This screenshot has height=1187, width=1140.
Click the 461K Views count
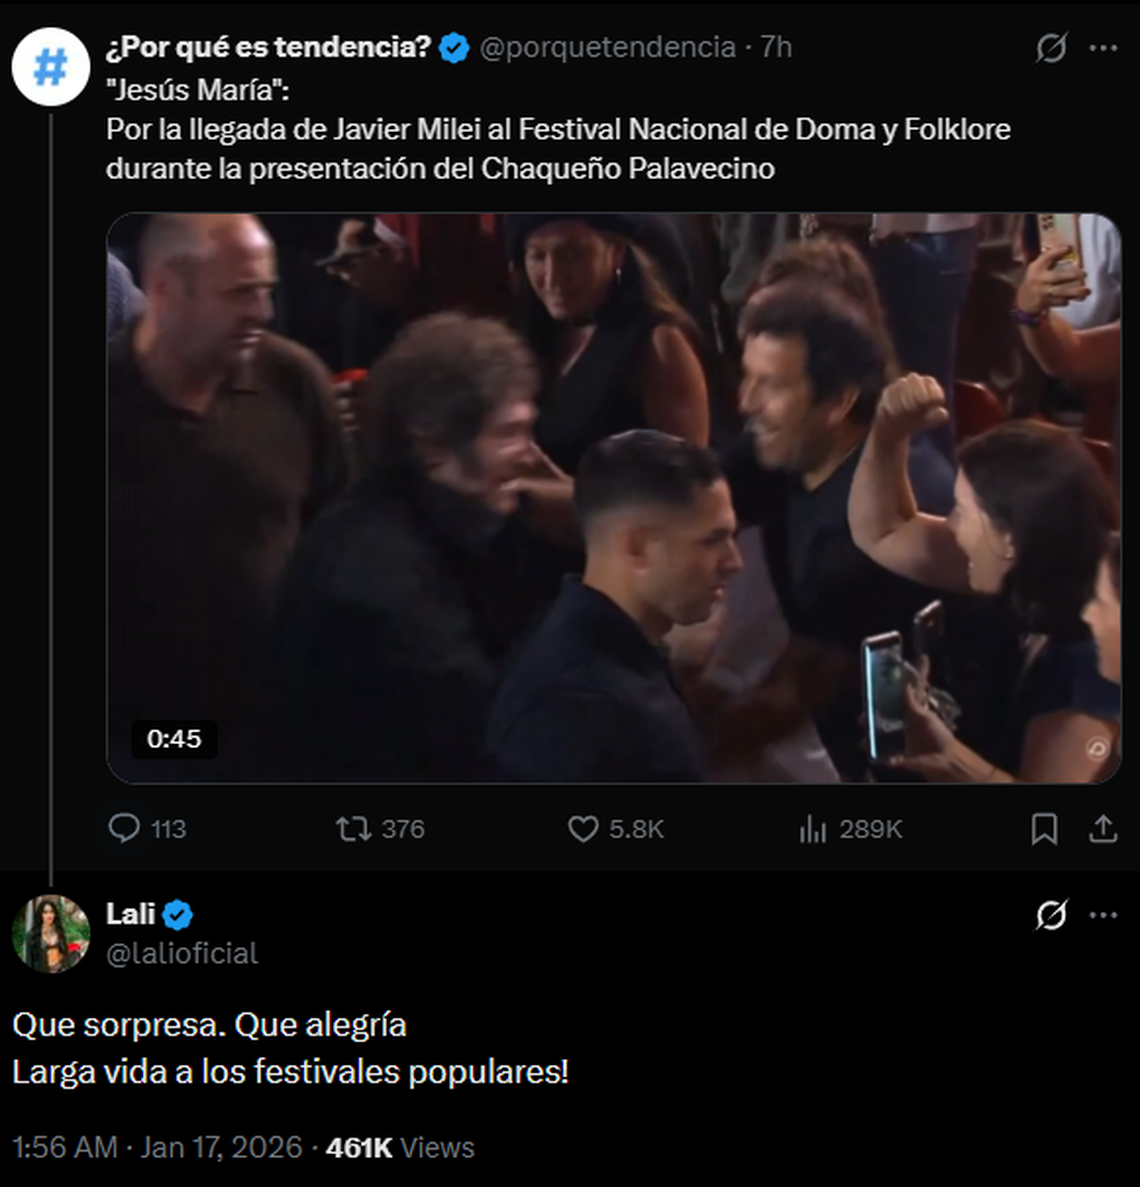pyautogui.click(x=400, y=1147)
